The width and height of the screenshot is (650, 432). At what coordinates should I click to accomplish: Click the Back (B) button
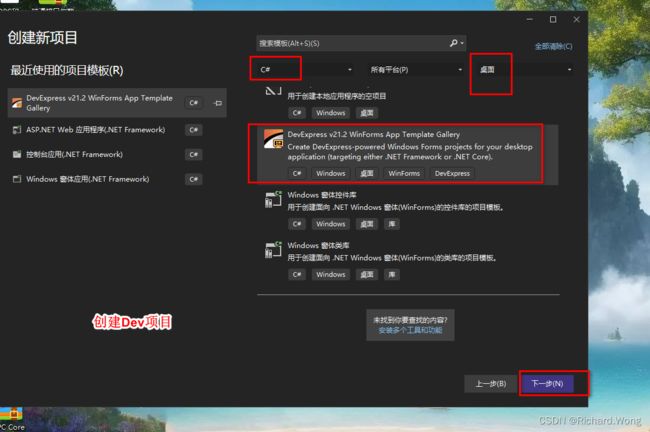tap(491, 383)
